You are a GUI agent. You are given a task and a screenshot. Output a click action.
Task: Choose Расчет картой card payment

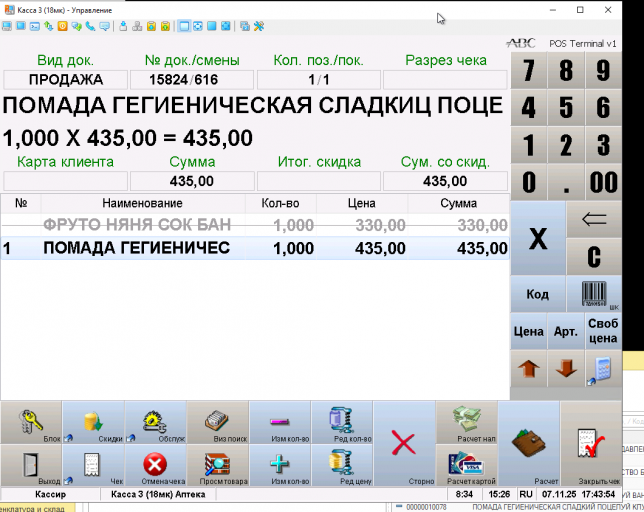(467, 465)
